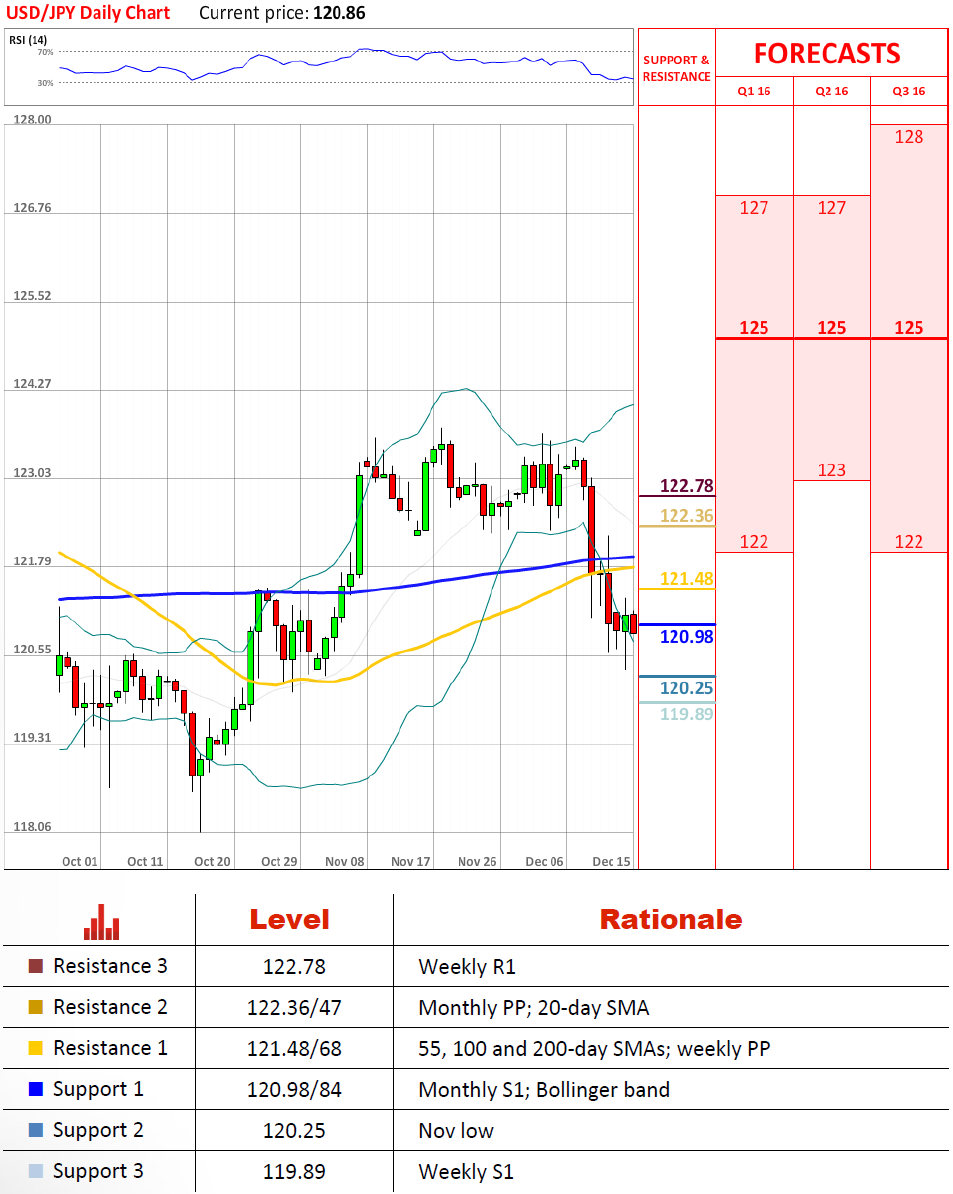The height and width of the screenshot is (1194, 953).
Task: Select the Q2 16 forecast column header
Action: [832, 91]
